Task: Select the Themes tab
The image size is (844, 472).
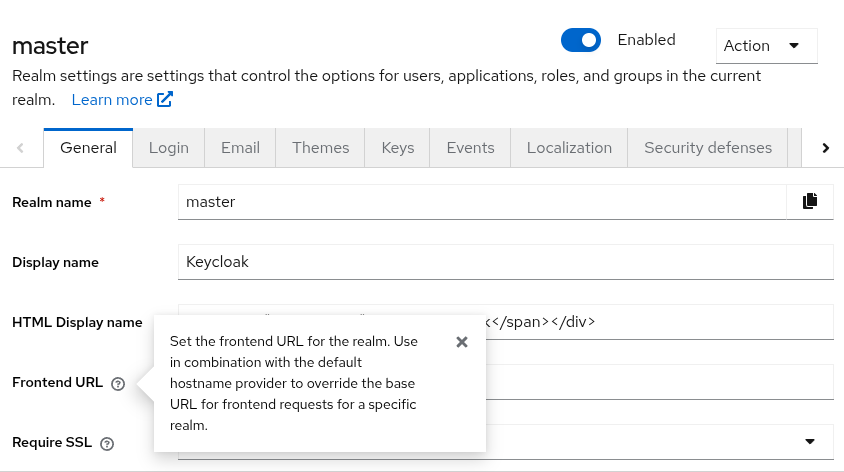Action: [320, 148]
